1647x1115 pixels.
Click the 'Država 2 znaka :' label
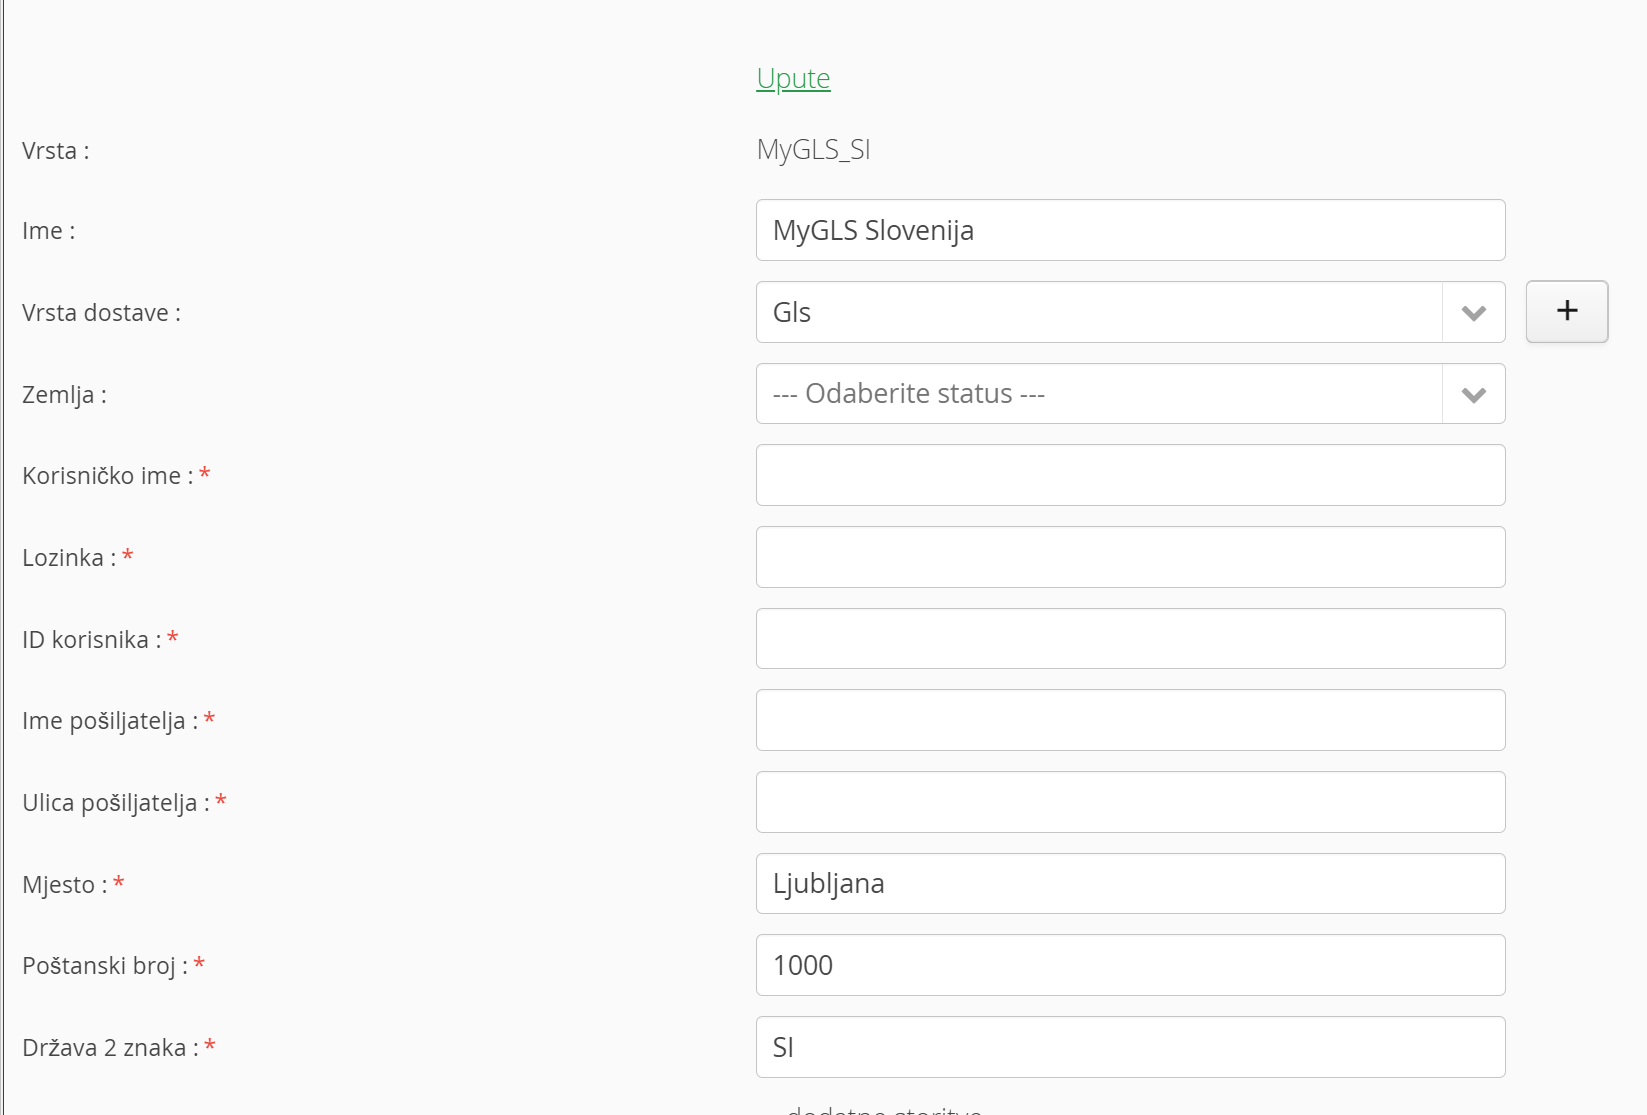click(x=110, y=1048)
